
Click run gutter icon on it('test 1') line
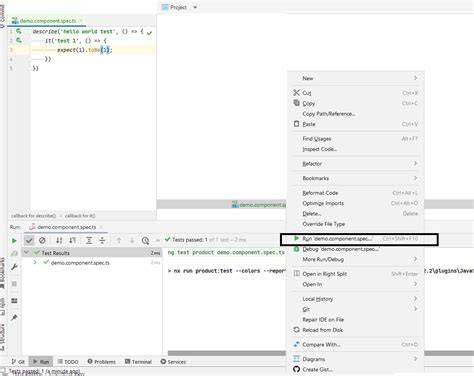19,40
